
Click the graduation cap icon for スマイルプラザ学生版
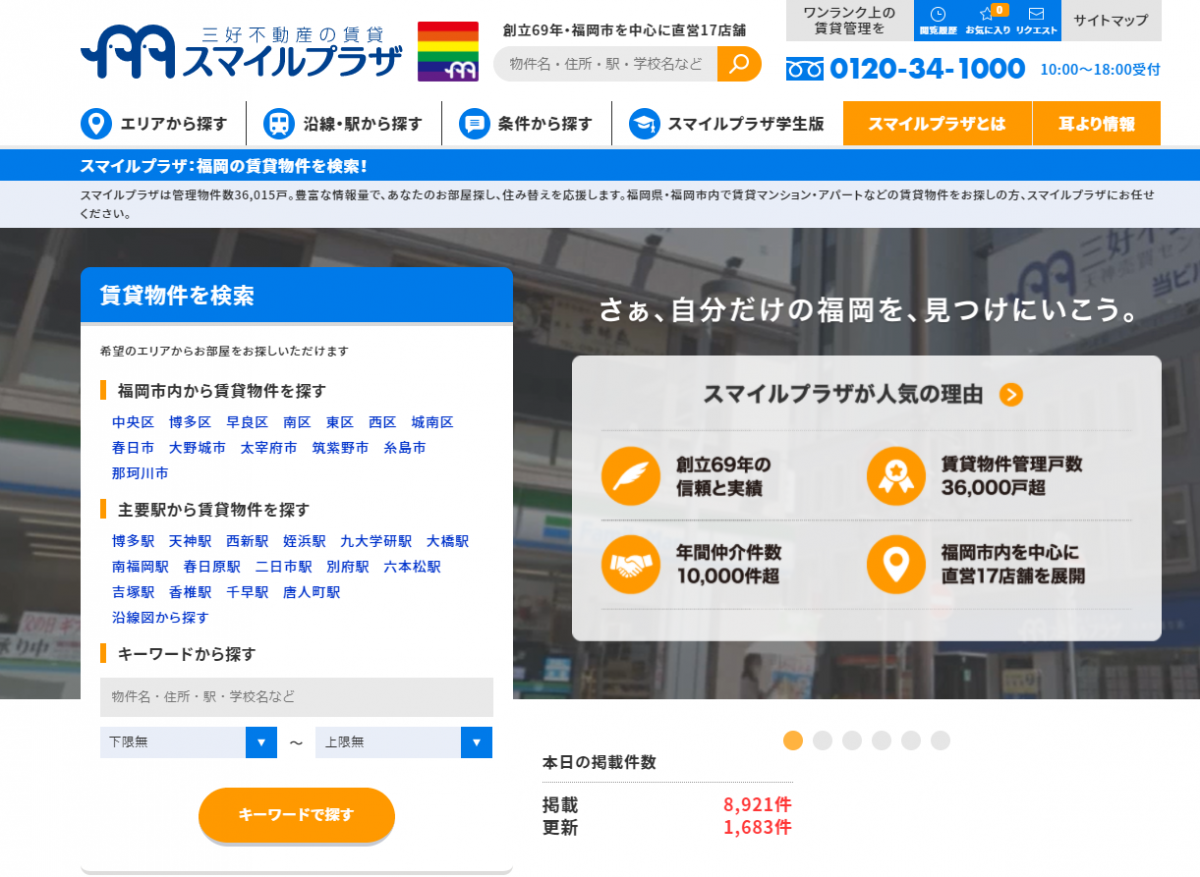(644, 124)
